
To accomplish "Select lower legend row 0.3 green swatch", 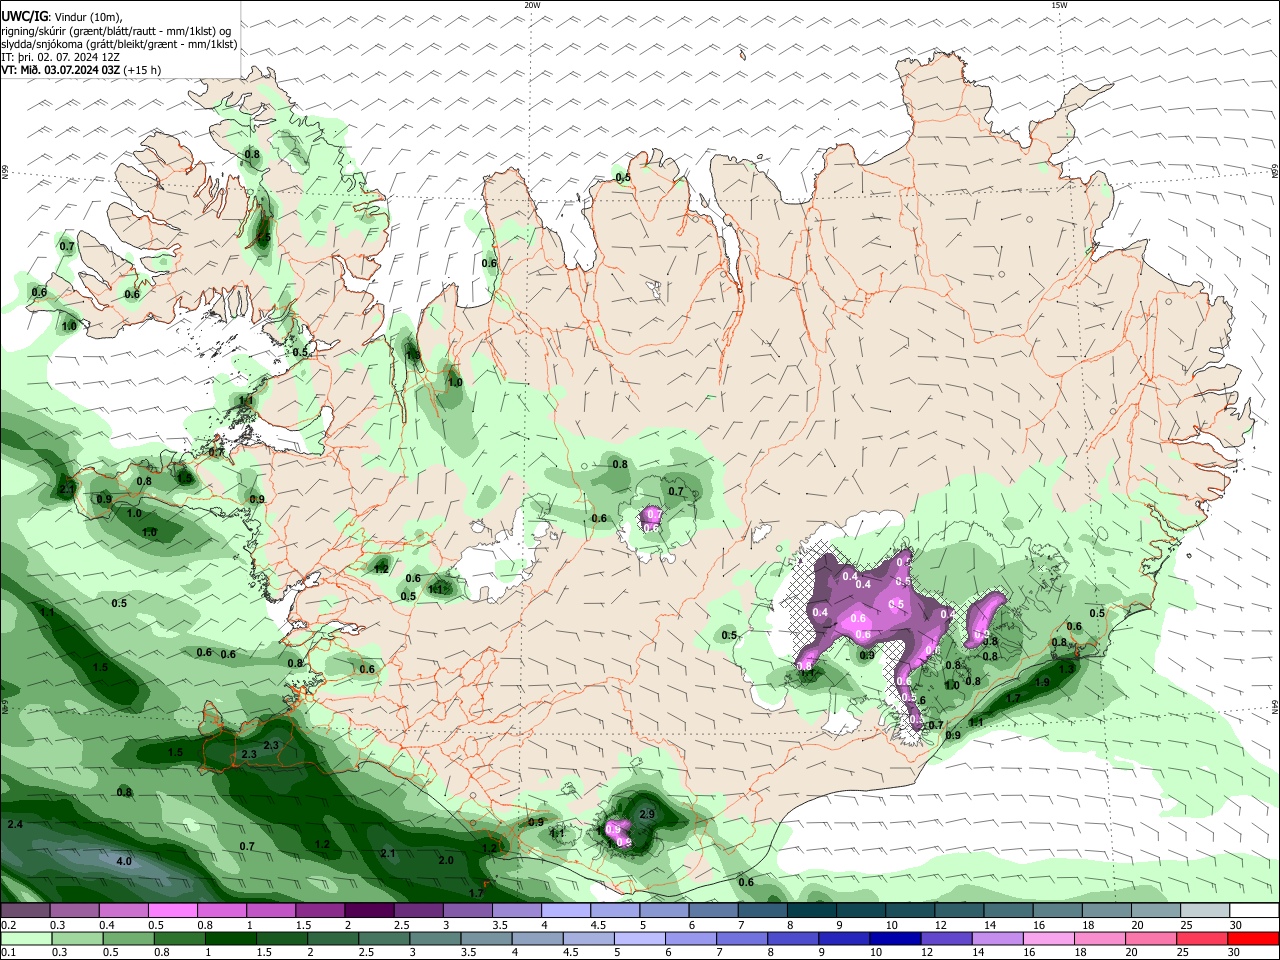I will [x=75, y=938].
